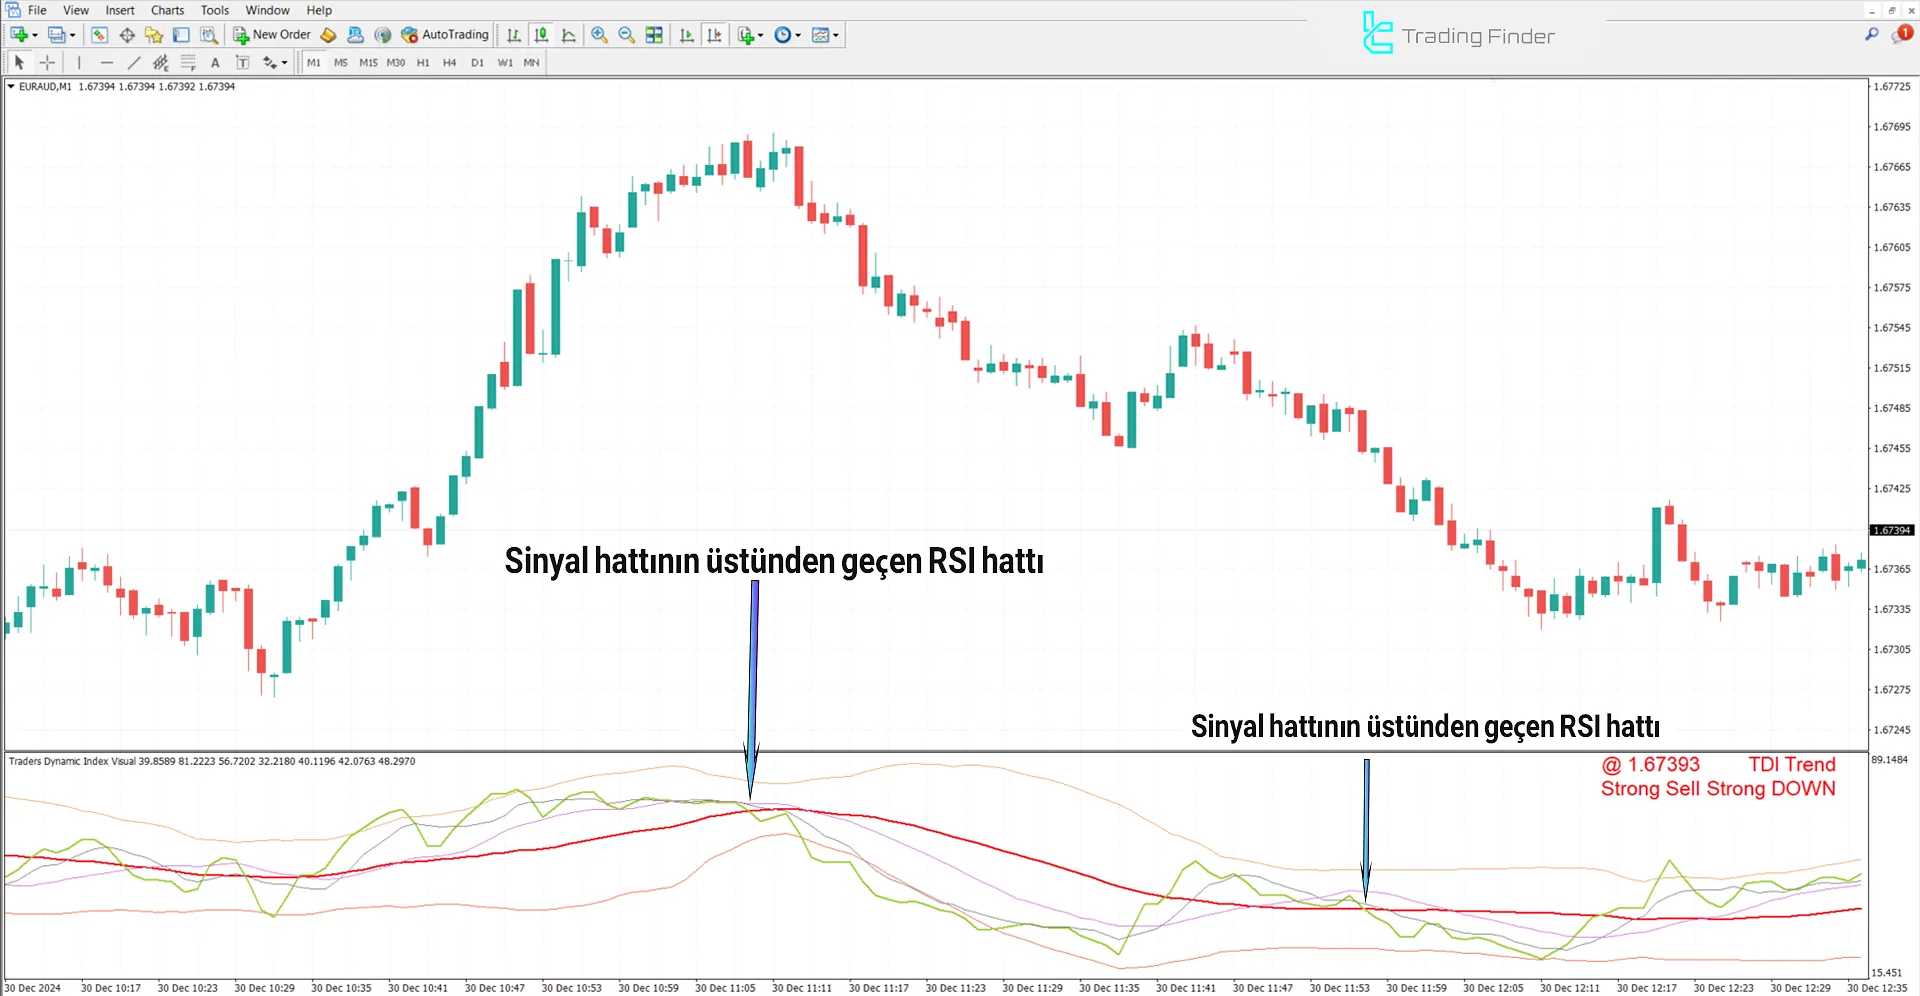Select the W1 timeframe
The width and height of the screenshot is (1920, 996).
[505, 62]
